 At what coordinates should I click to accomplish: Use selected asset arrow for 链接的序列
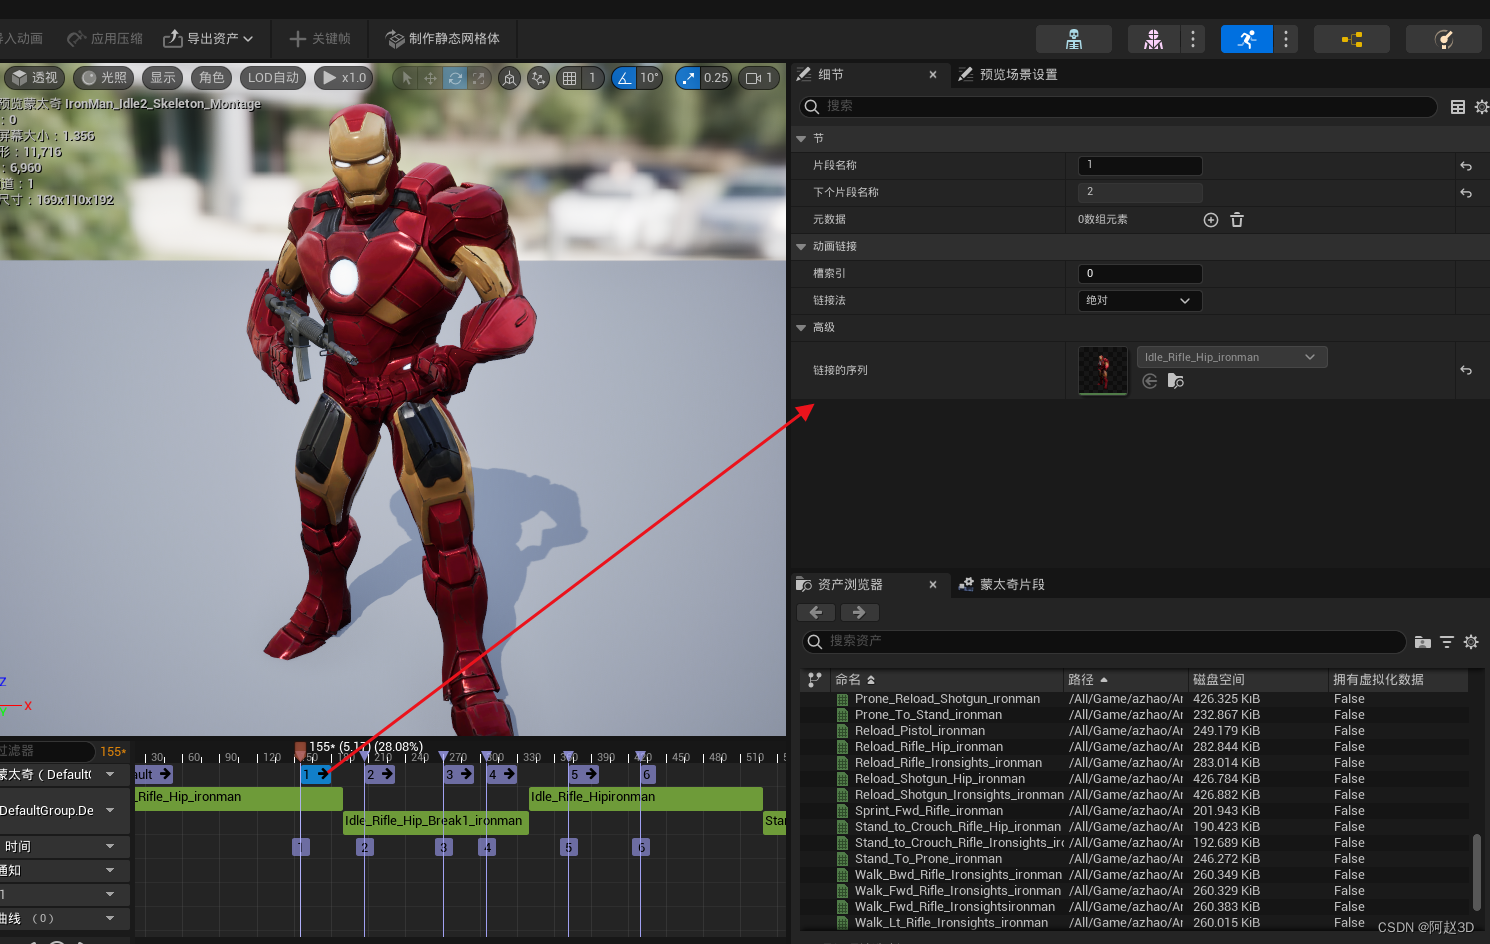1150,381
